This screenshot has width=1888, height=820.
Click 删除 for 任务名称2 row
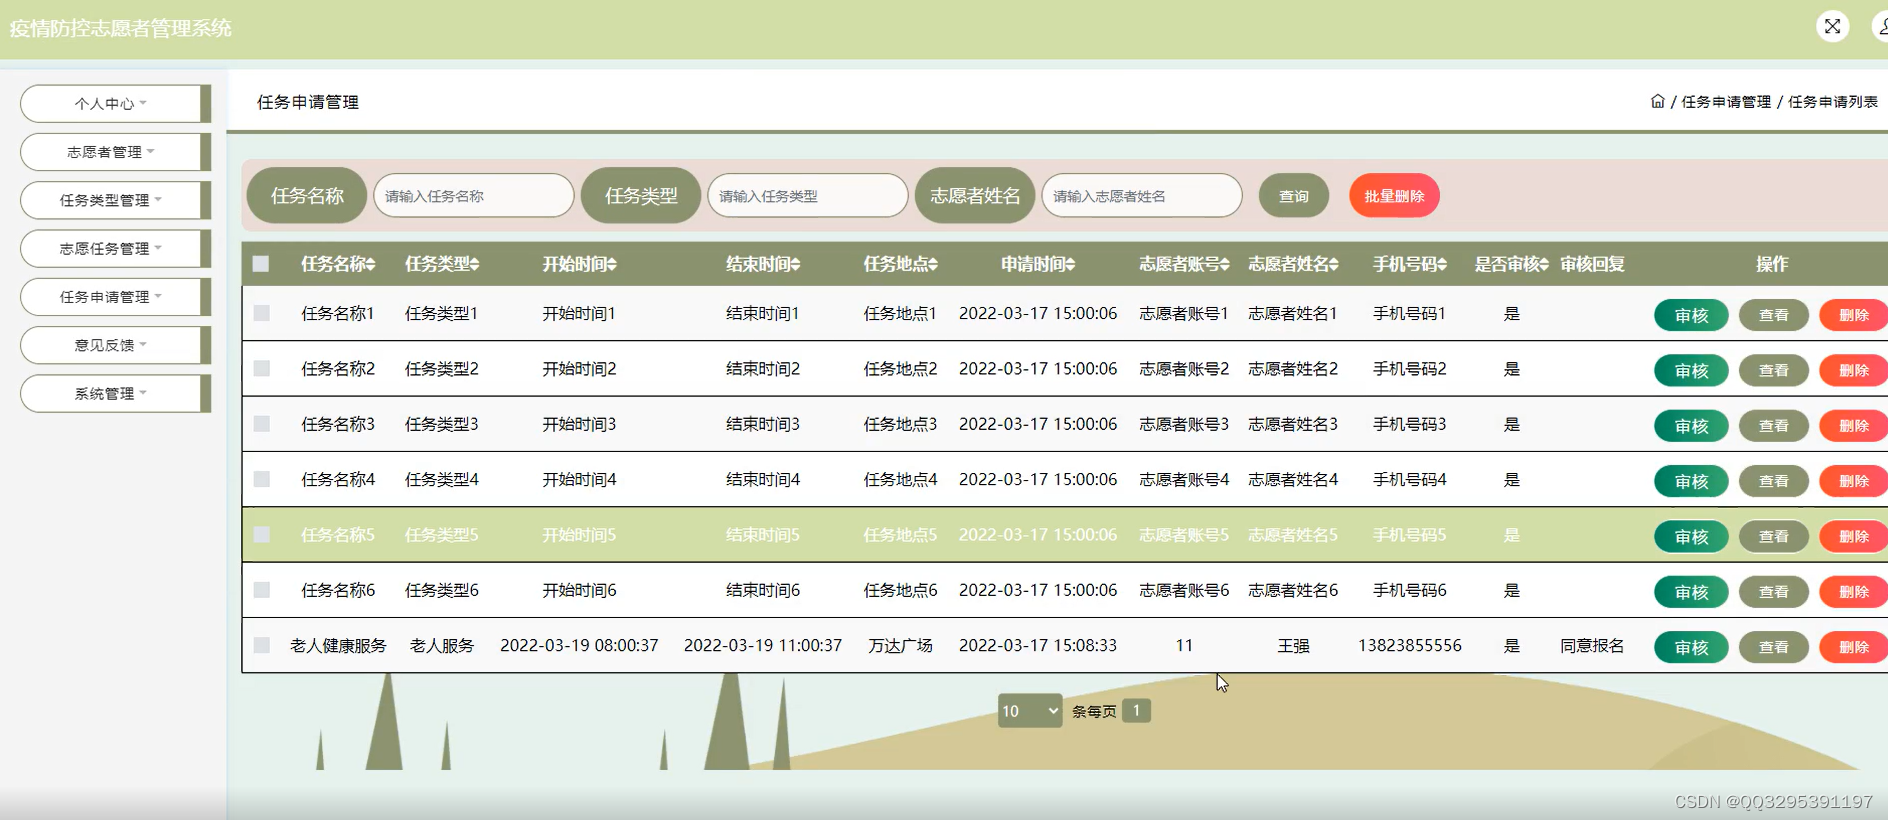click(x=1853, y=370)
